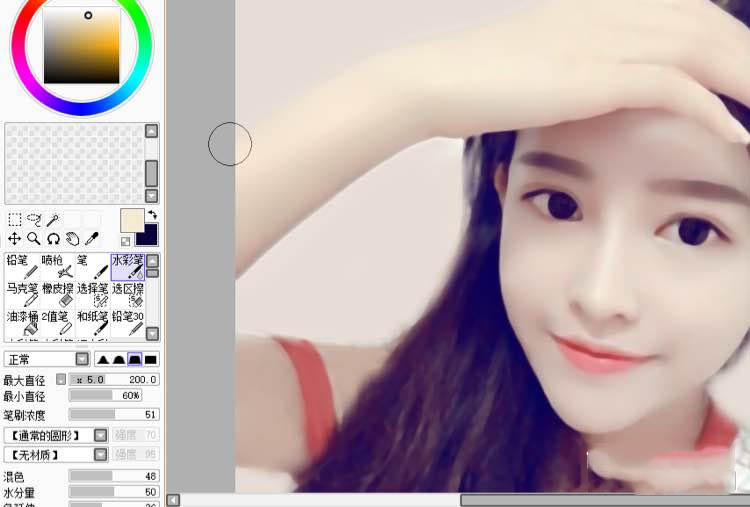
Task: Choose the 和纸笔 washi paper brush
Action: (93, 323)
